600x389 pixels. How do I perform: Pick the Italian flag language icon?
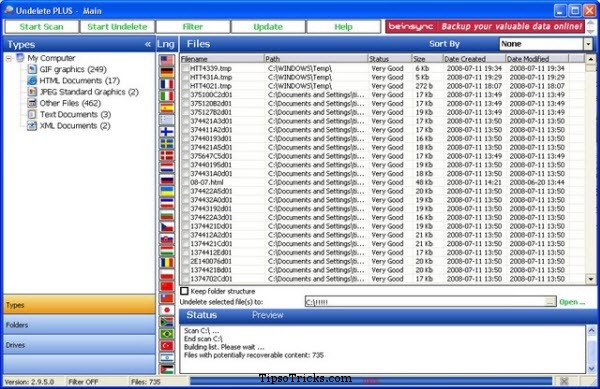coord(166,96)
